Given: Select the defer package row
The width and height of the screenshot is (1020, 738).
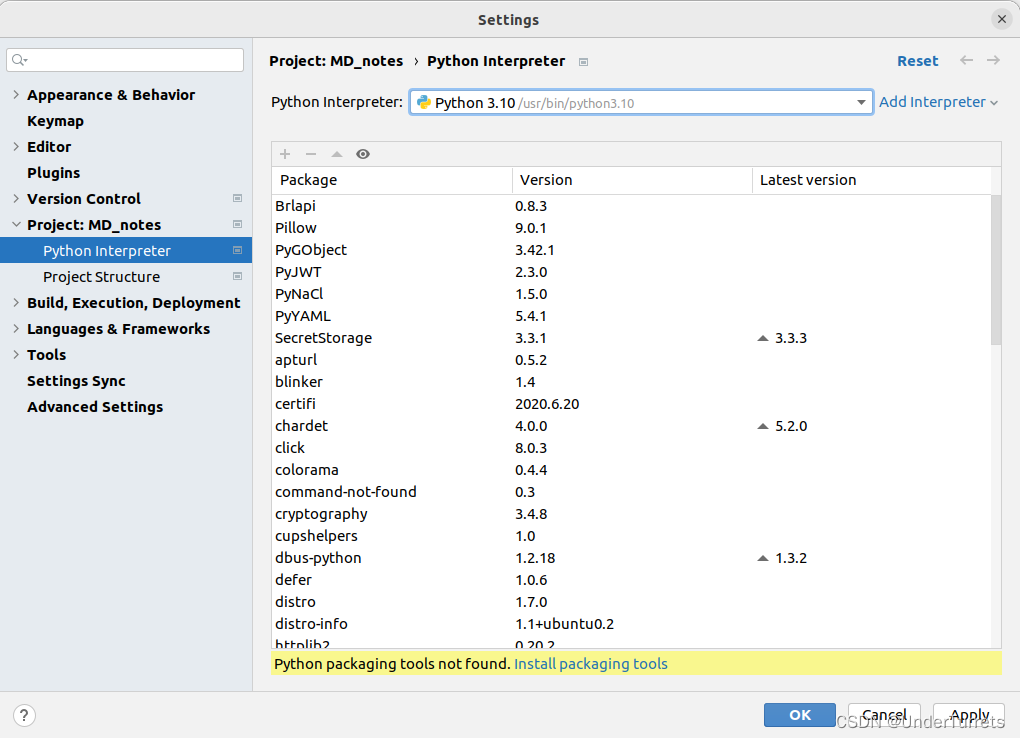Looking at the screenshot, I should click(x=632, y=581).
